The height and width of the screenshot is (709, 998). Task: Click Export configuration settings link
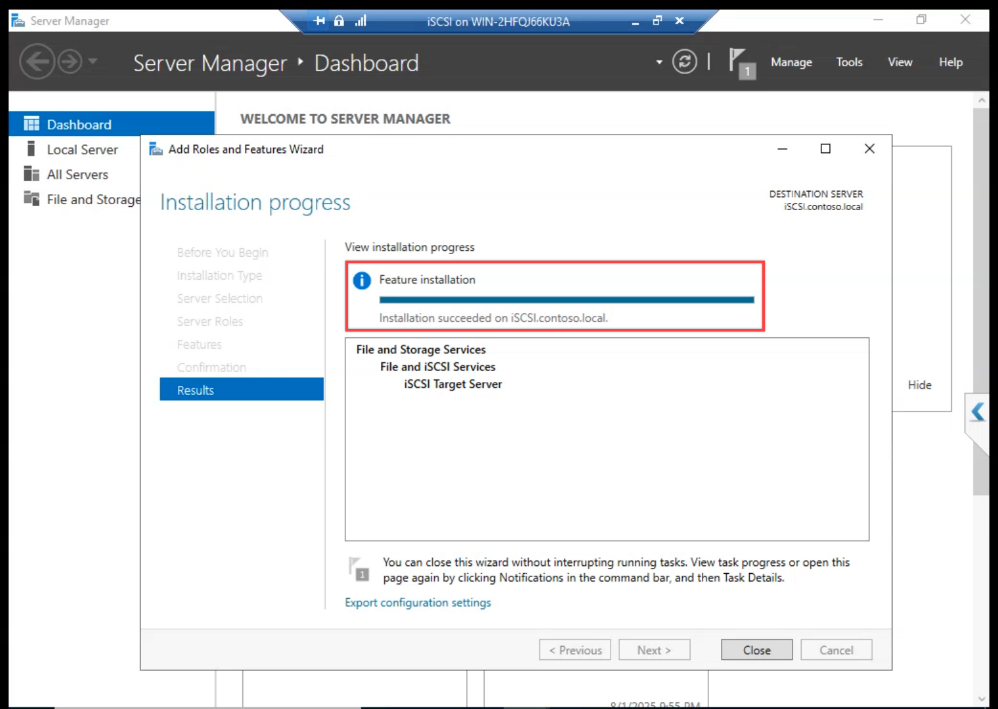(x=418, y=602)
